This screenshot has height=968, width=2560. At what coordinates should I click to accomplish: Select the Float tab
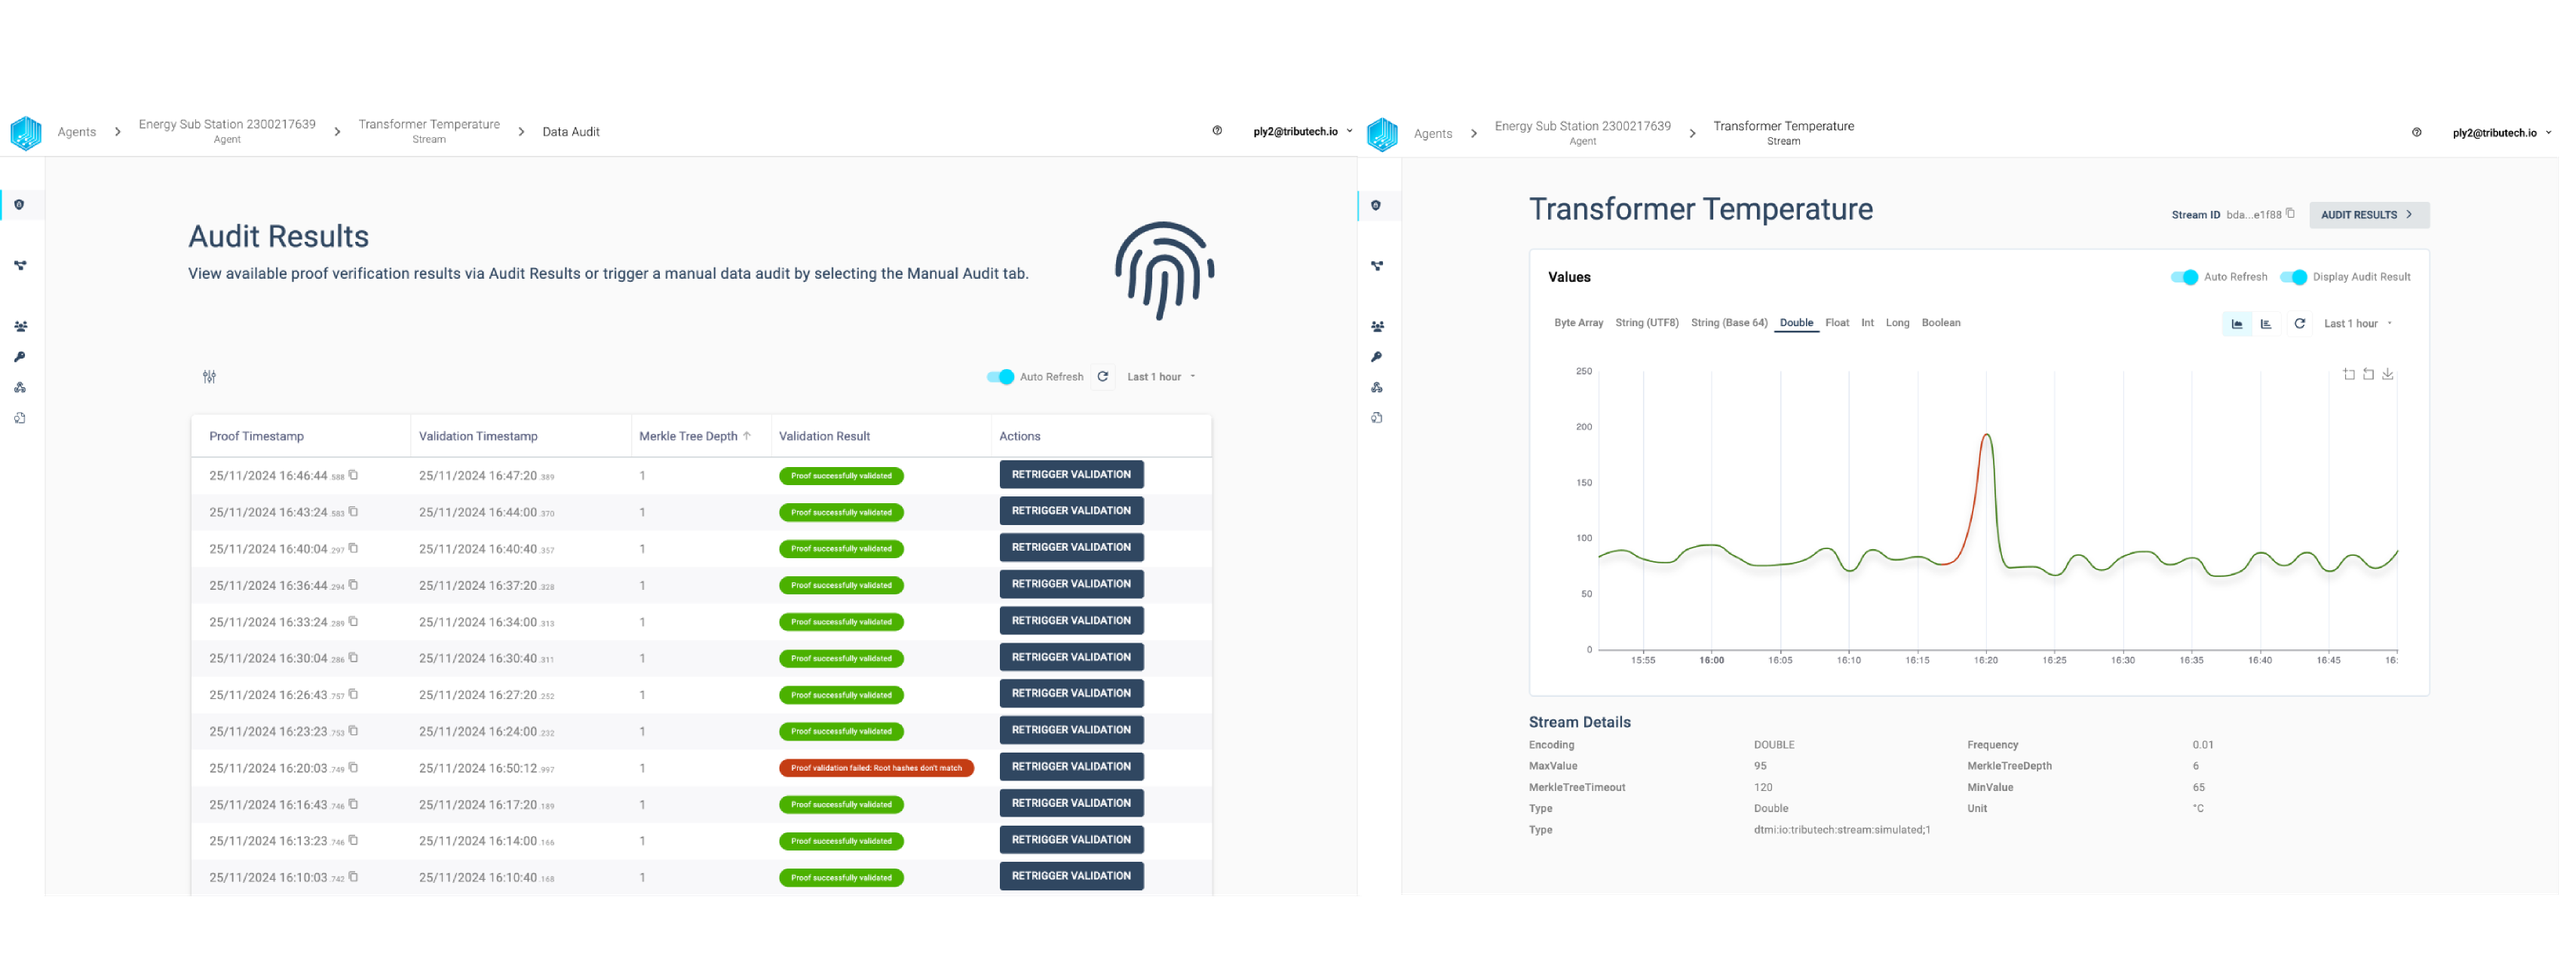pos(1837,323)
